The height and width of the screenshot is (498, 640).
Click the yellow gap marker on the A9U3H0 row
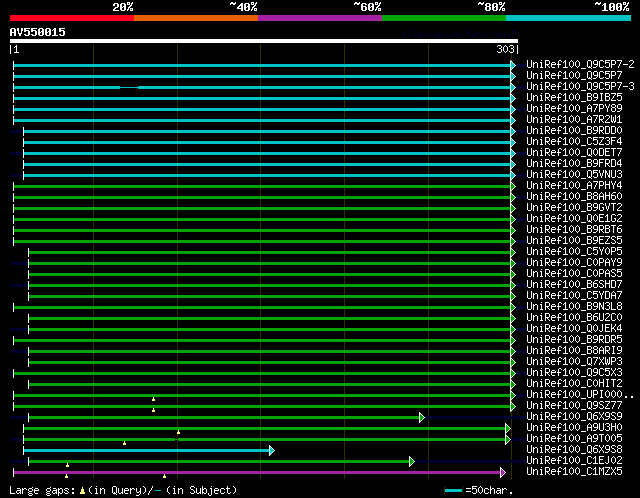[x=178, y=432]
